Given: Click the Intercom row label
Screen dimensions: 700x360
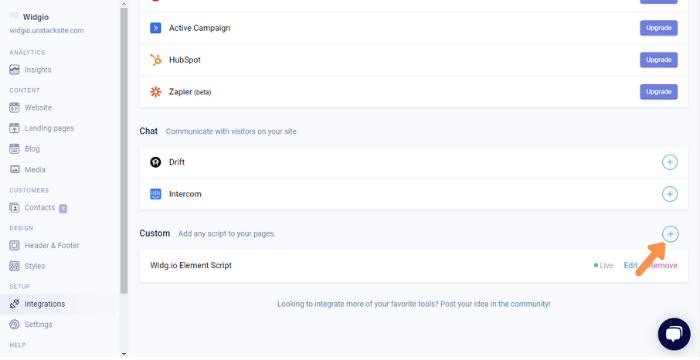Looking at the screenshot, I should pyautogui.click(x=185, y=194).
